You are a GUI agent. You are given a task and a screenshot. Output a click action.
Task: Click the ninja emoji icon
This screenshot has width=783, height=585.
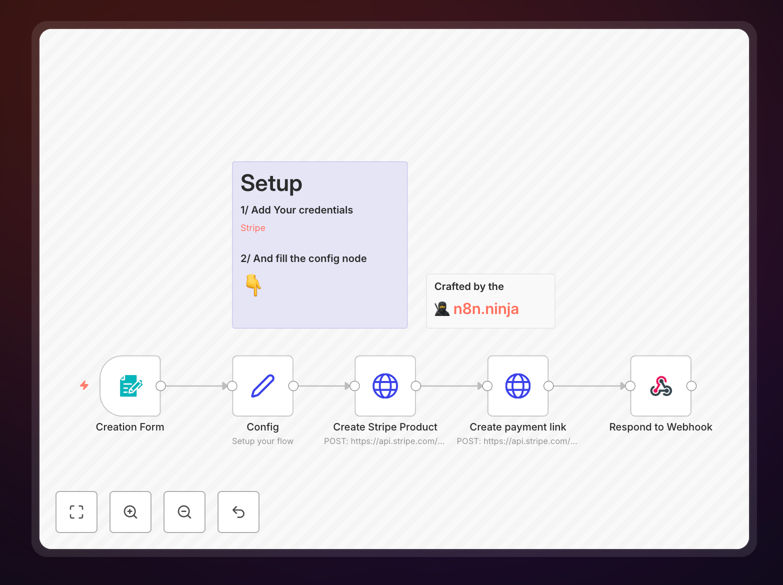point(442,309)
